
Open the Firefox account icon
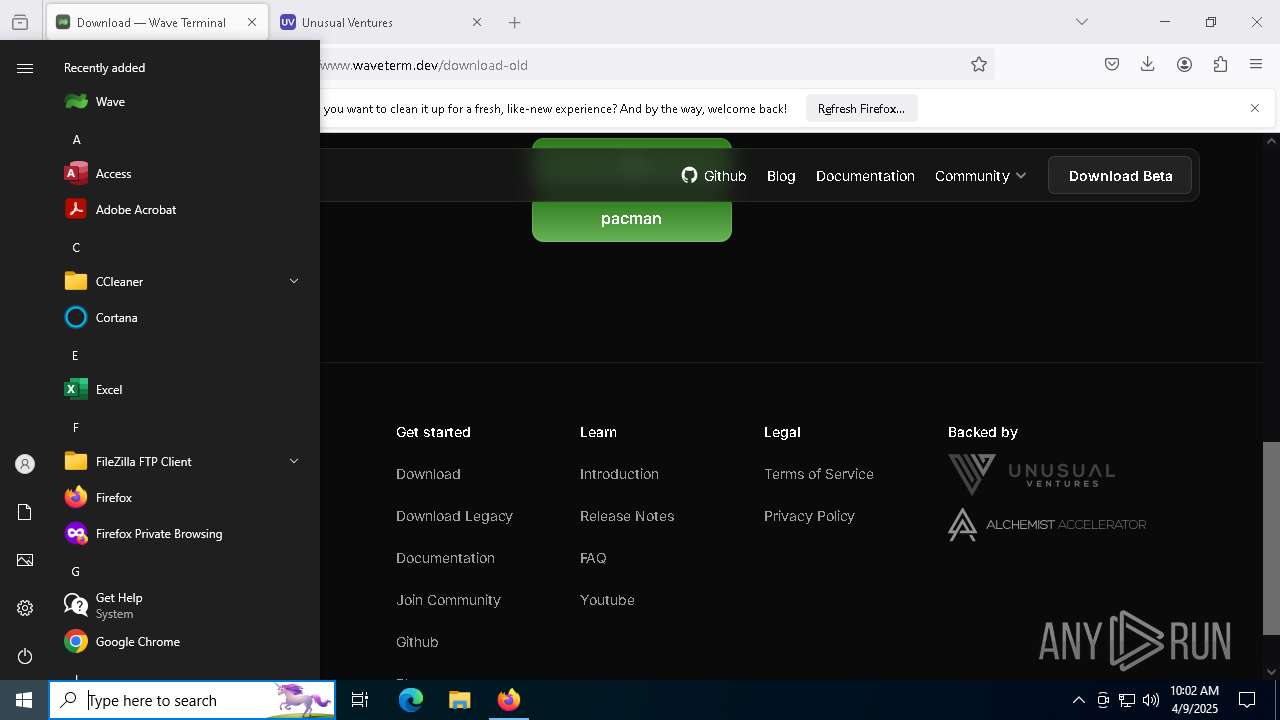coord(1184,65)
